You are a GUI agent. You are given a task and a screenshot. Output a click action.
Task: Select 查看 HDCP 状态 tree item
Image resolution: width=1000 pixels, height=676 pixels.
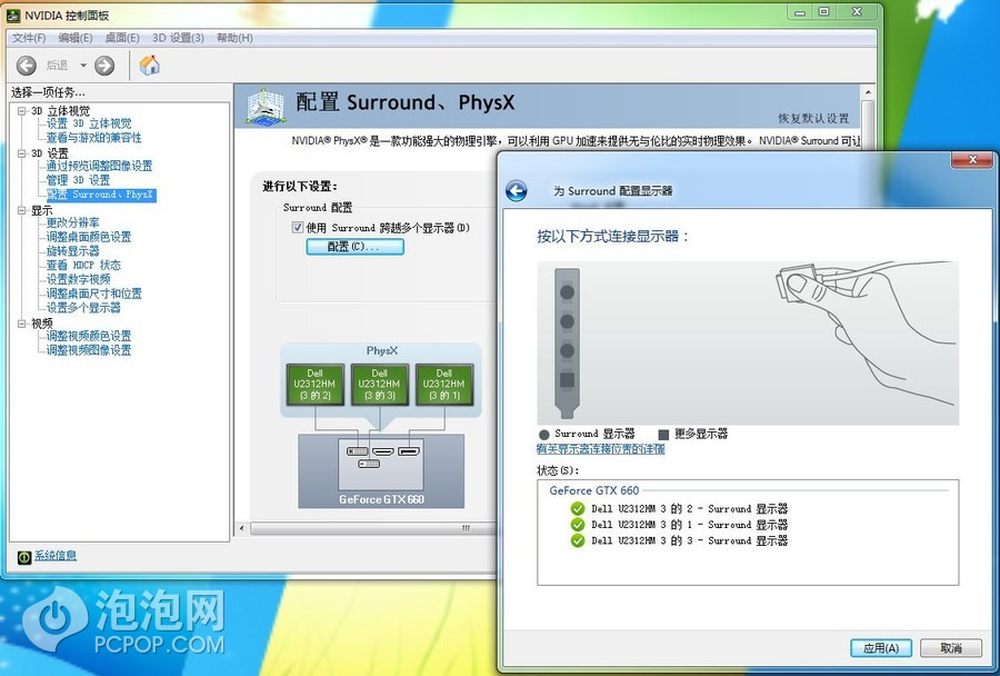(x=83, y=265)
